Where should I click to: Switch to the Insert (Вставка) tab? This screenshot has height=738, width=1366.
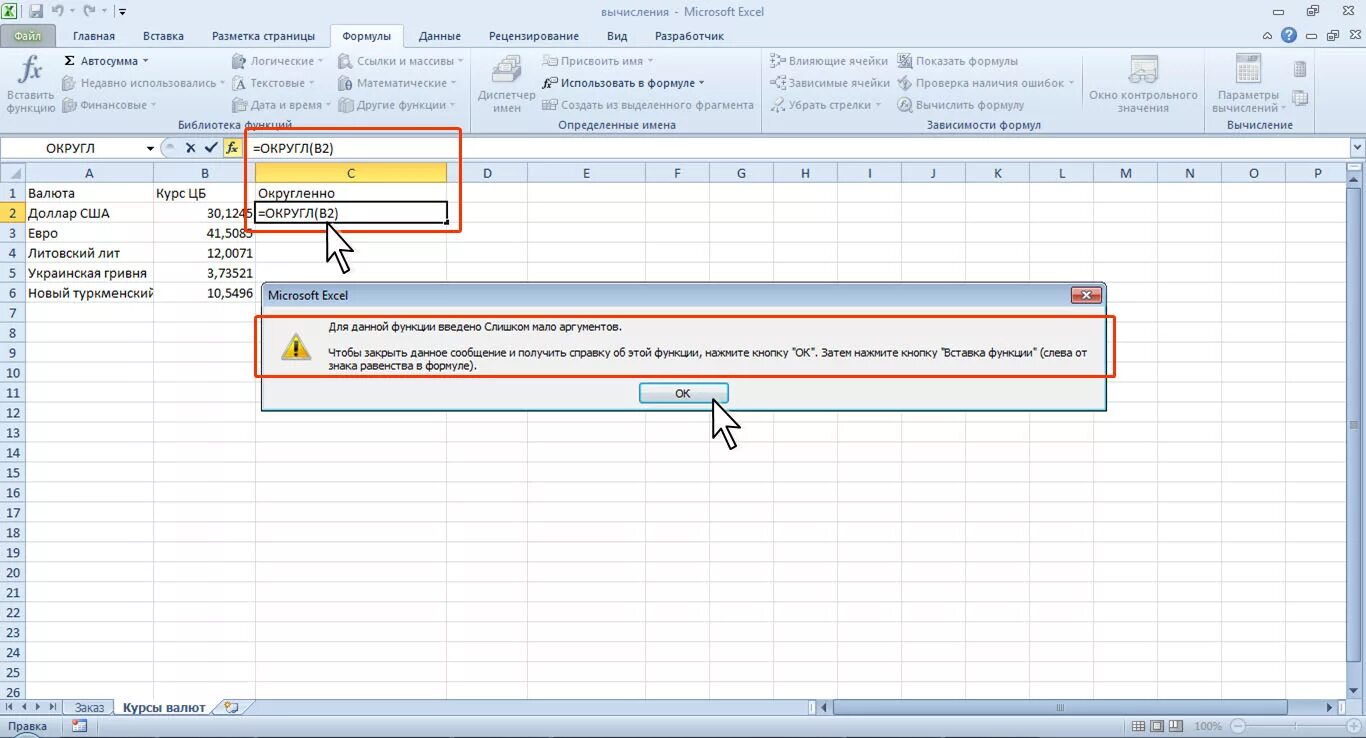163,36
